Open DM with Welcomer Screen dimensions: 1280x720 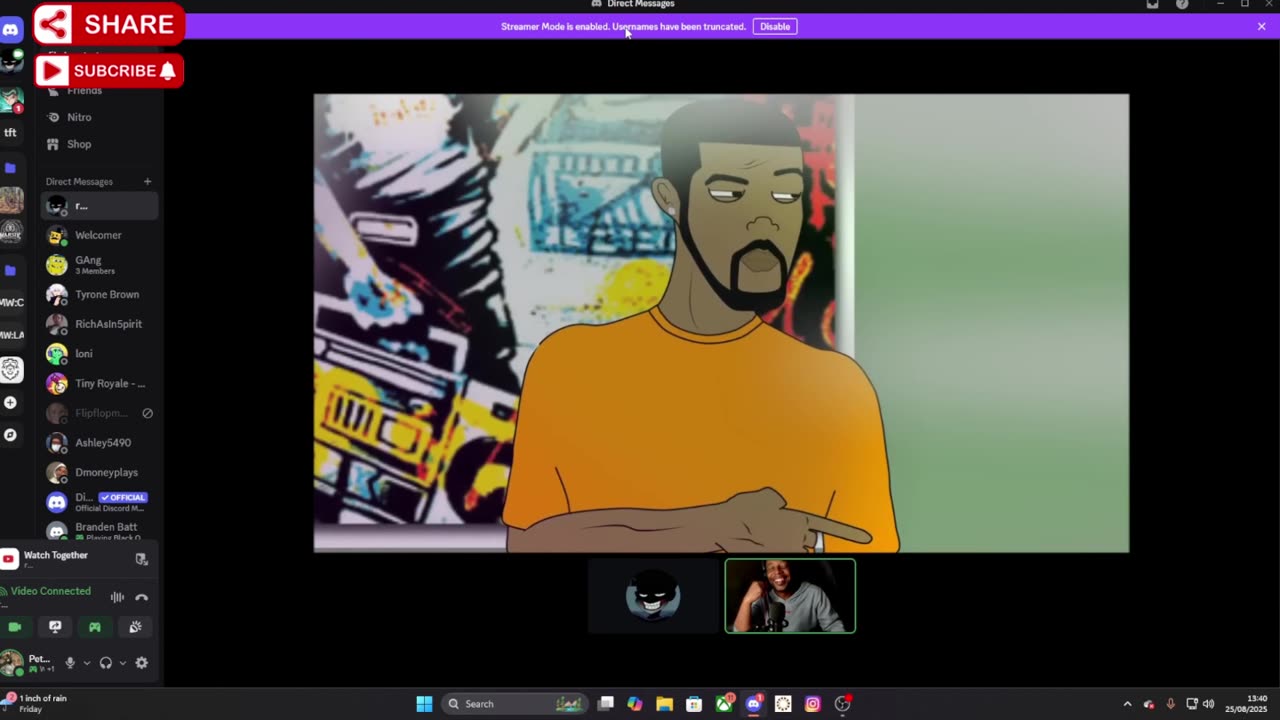tap(99, 235)
